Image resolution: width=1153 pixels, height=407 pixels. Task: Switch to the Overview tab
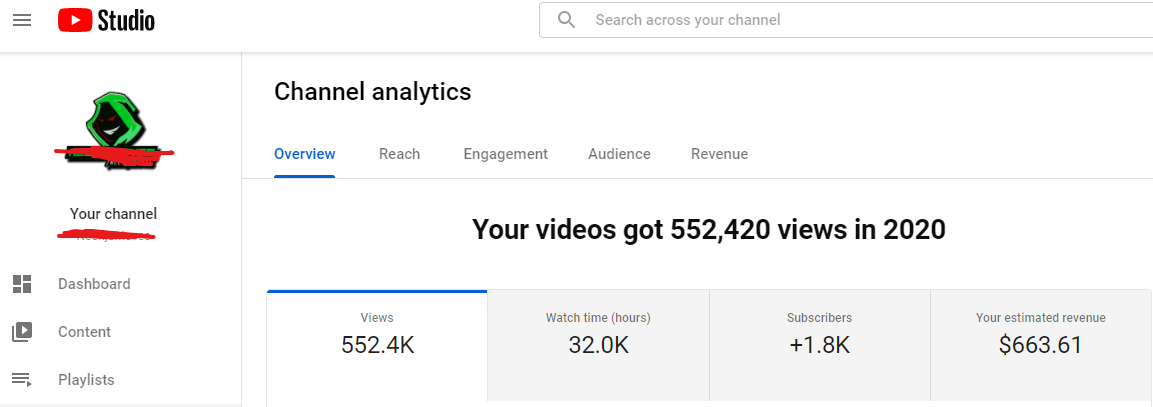[x=304, y=155]
